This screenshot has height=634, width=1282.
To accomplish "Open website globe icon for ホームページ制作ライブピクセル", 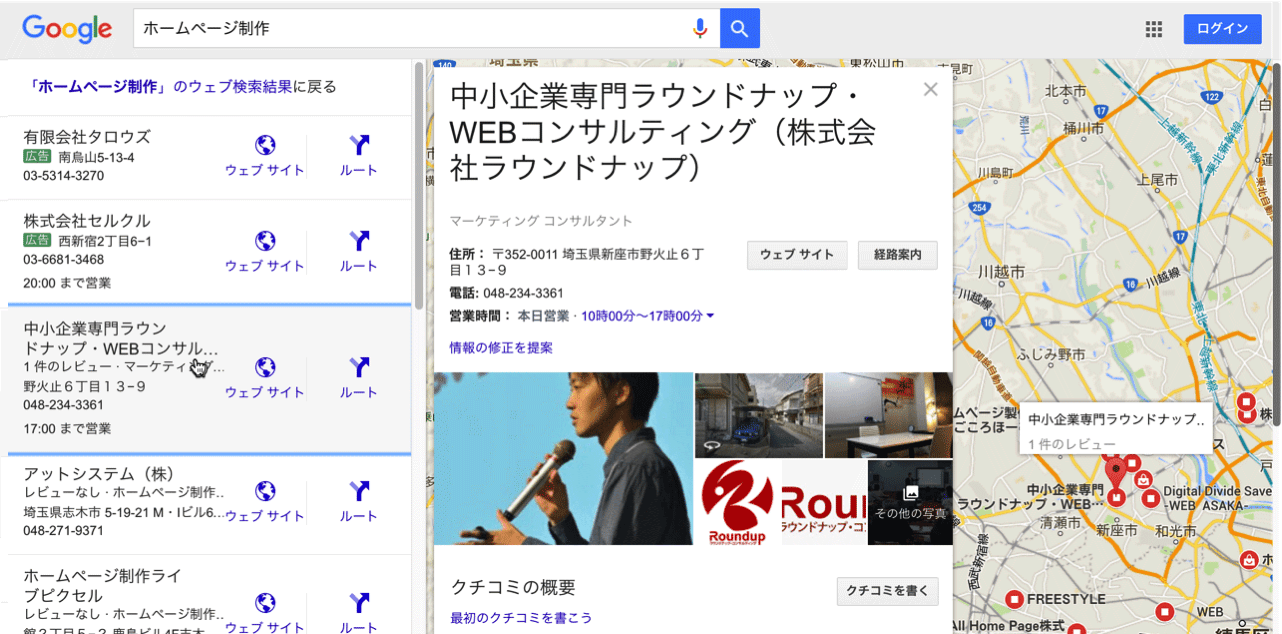I will 265,603.
